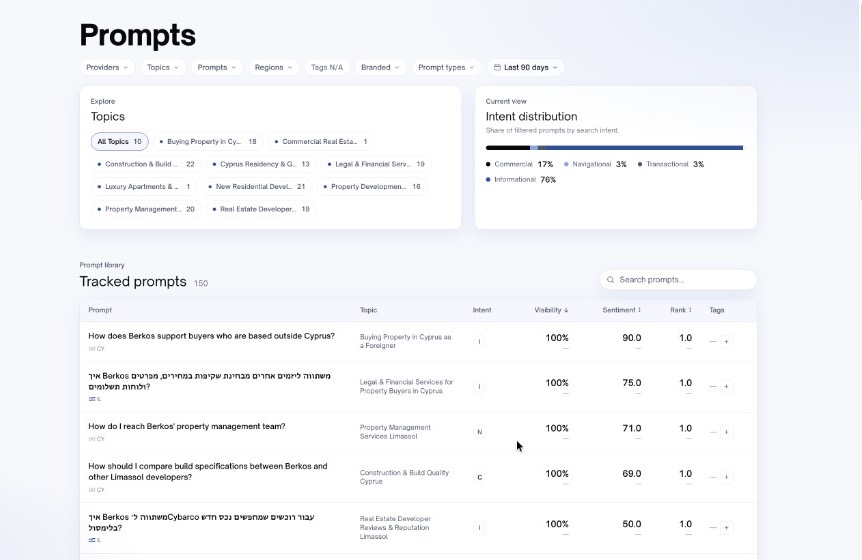Click intent badge N in Property Management row
862x560 pixels.
click(479, 432)
